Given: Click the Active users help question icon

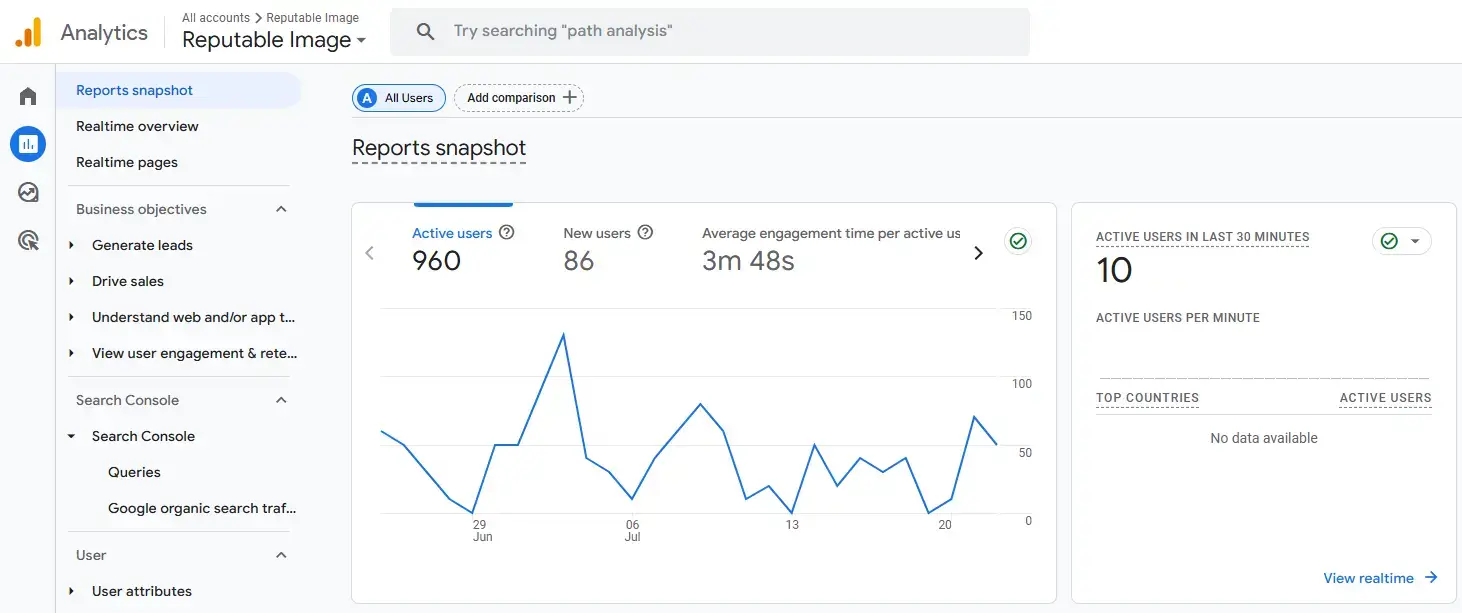Looking at the screenshot, I should pyautogui.click(x=507, y=232).
